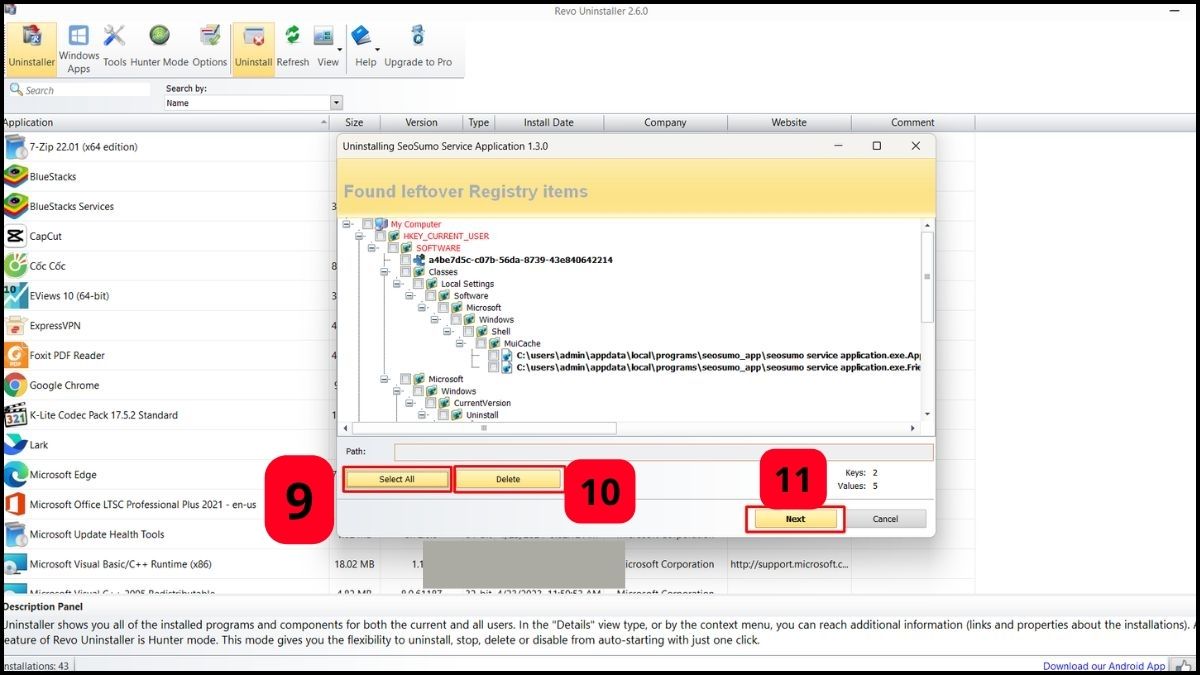Cancel the uninstall dialog
The height and width of the screenshot is (675, 1200).
(885, 519)
